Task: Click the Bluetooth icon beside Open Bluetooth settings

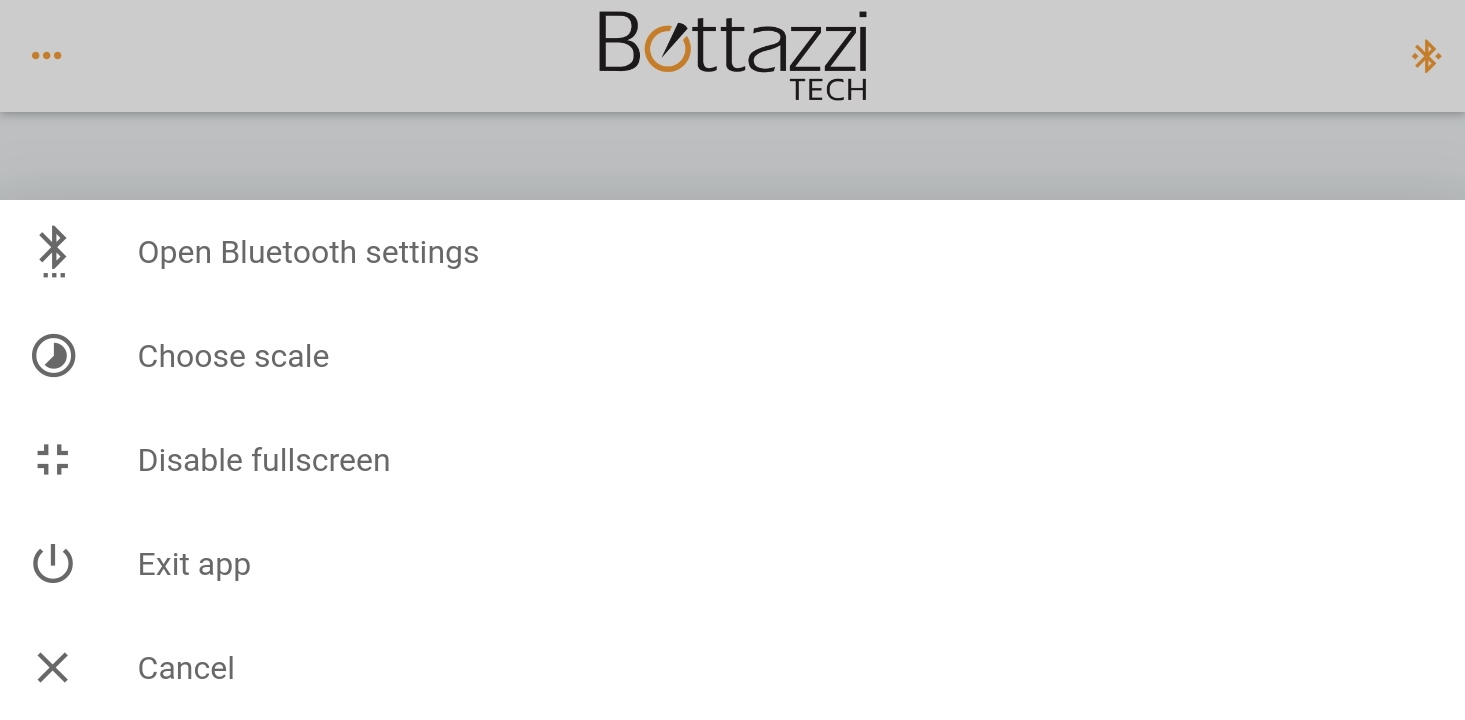Action: [53, 251]
